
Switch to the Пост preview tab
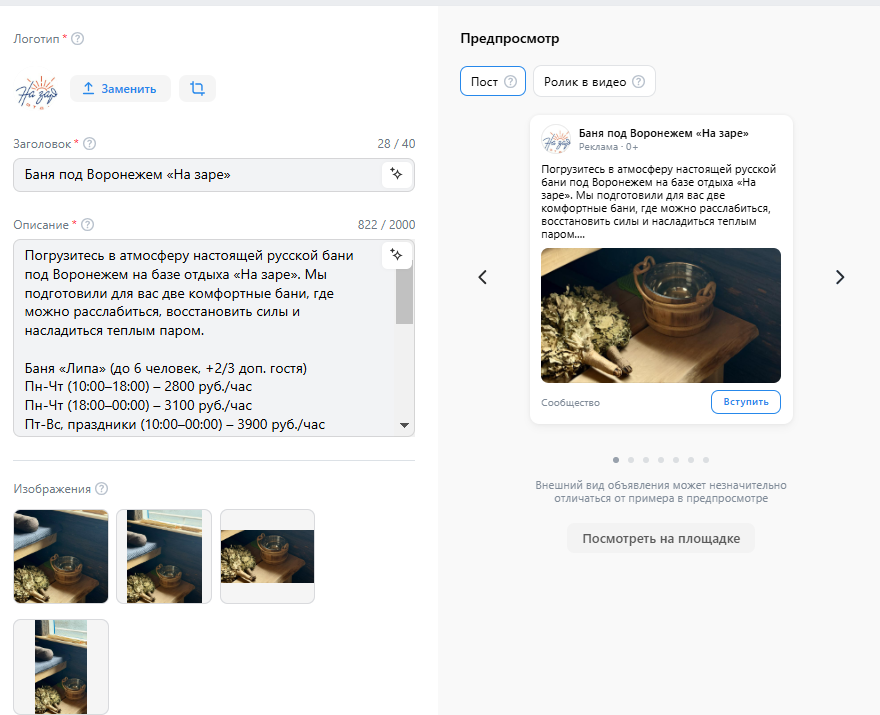[x=492, y=82]
